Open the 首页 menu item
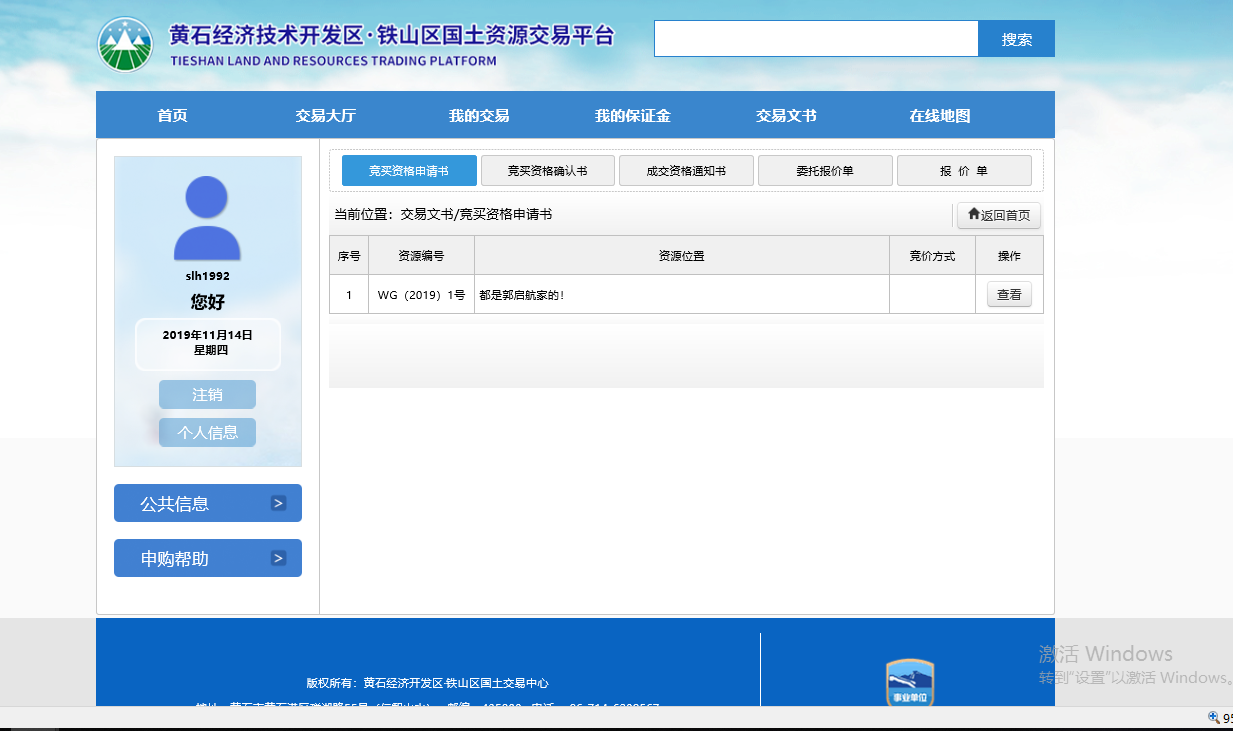This screenshot has height=731, width=1233. (172, 116)
